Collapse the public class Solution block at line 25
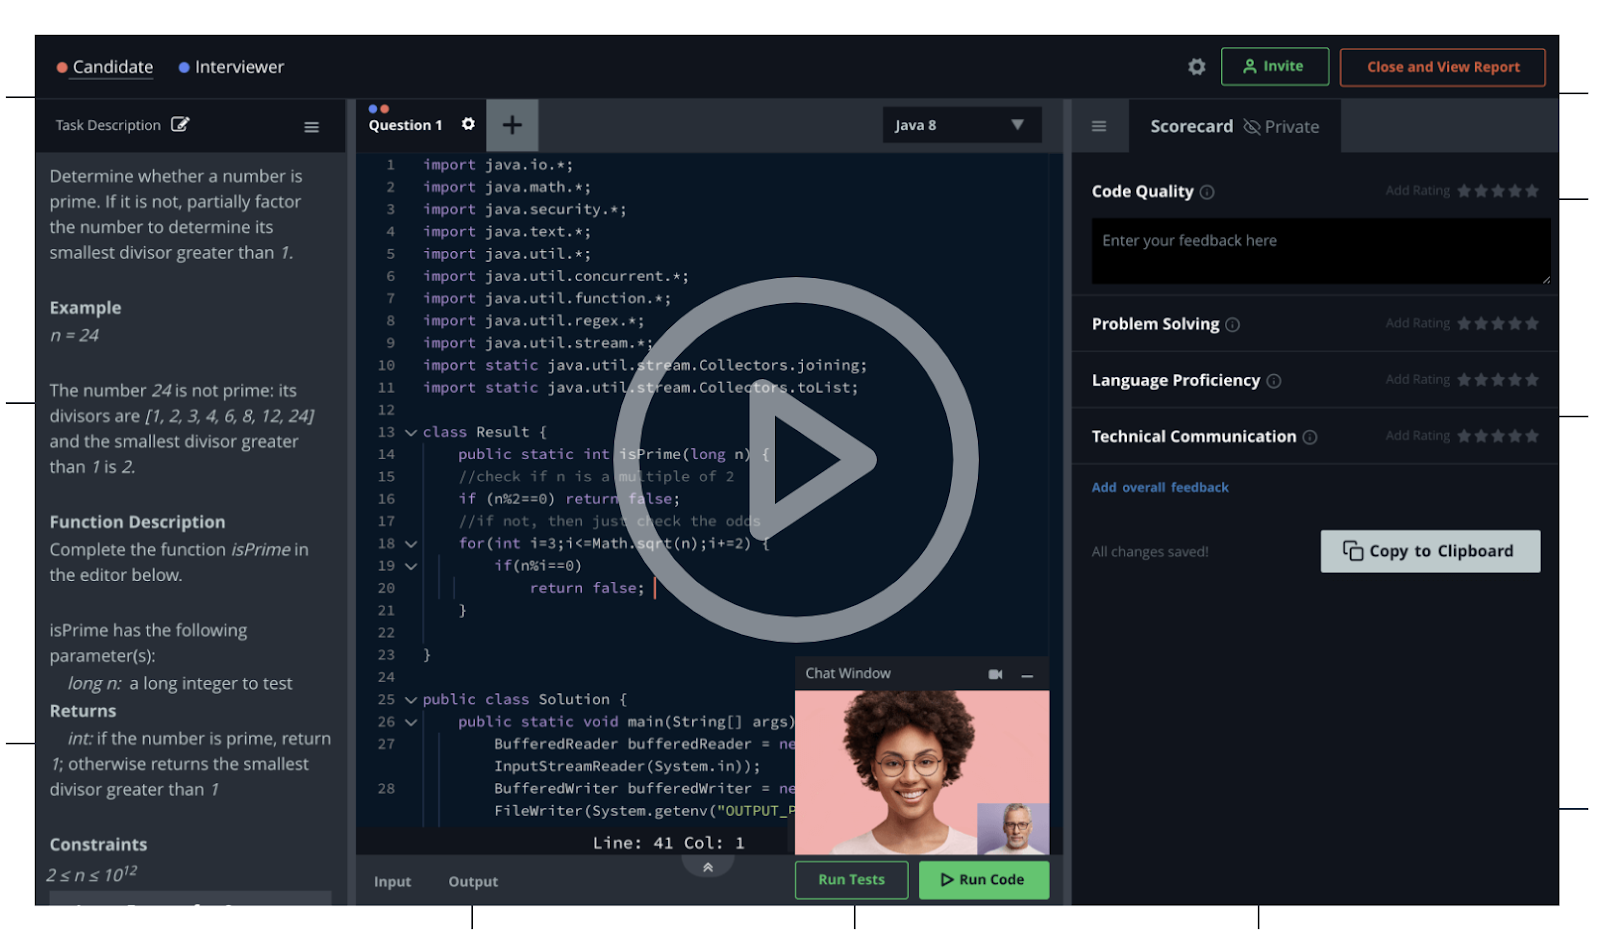The height and width of the screenshot is (935, 1600). click(x=410, y=700)
